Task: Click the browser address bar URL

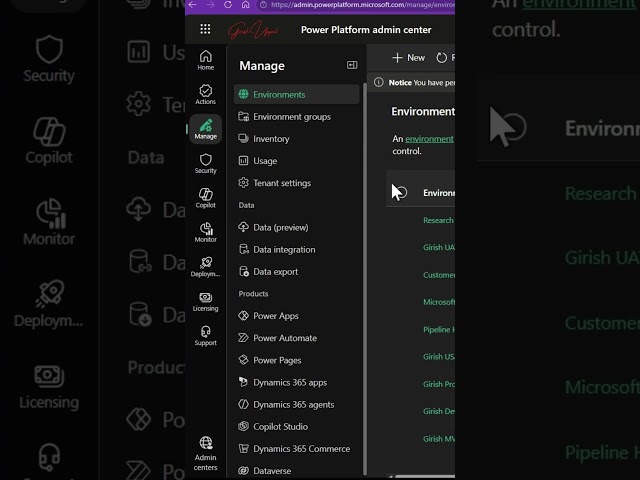Action: pos(362,5)
